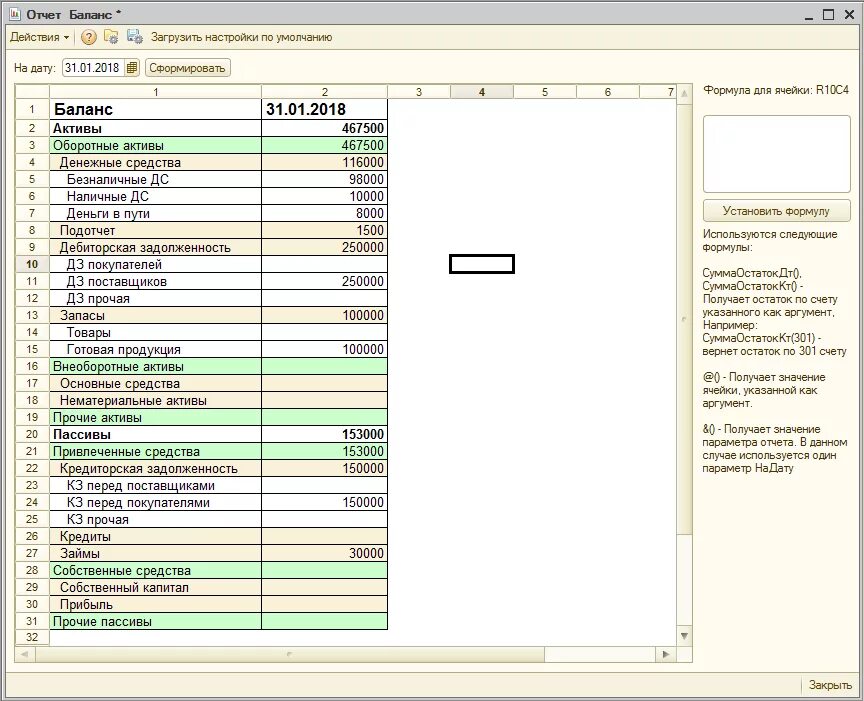Select cell Внеоборотные активы
864x701 pixels.
tap(155, 366)
